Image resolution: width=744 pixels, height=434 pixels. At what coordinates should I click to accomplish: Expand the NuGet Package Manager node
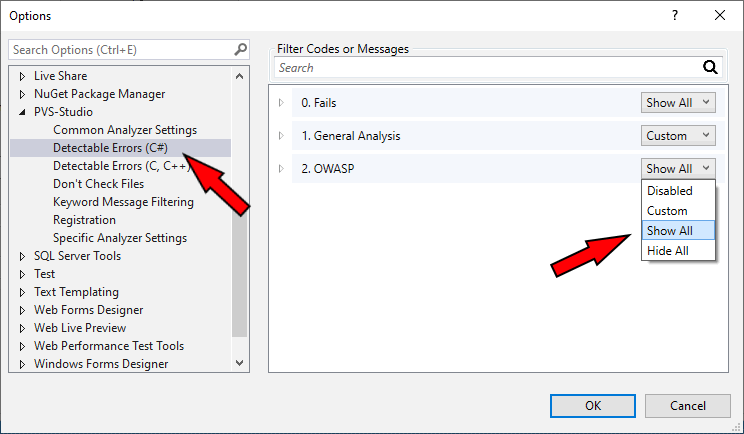23,94
